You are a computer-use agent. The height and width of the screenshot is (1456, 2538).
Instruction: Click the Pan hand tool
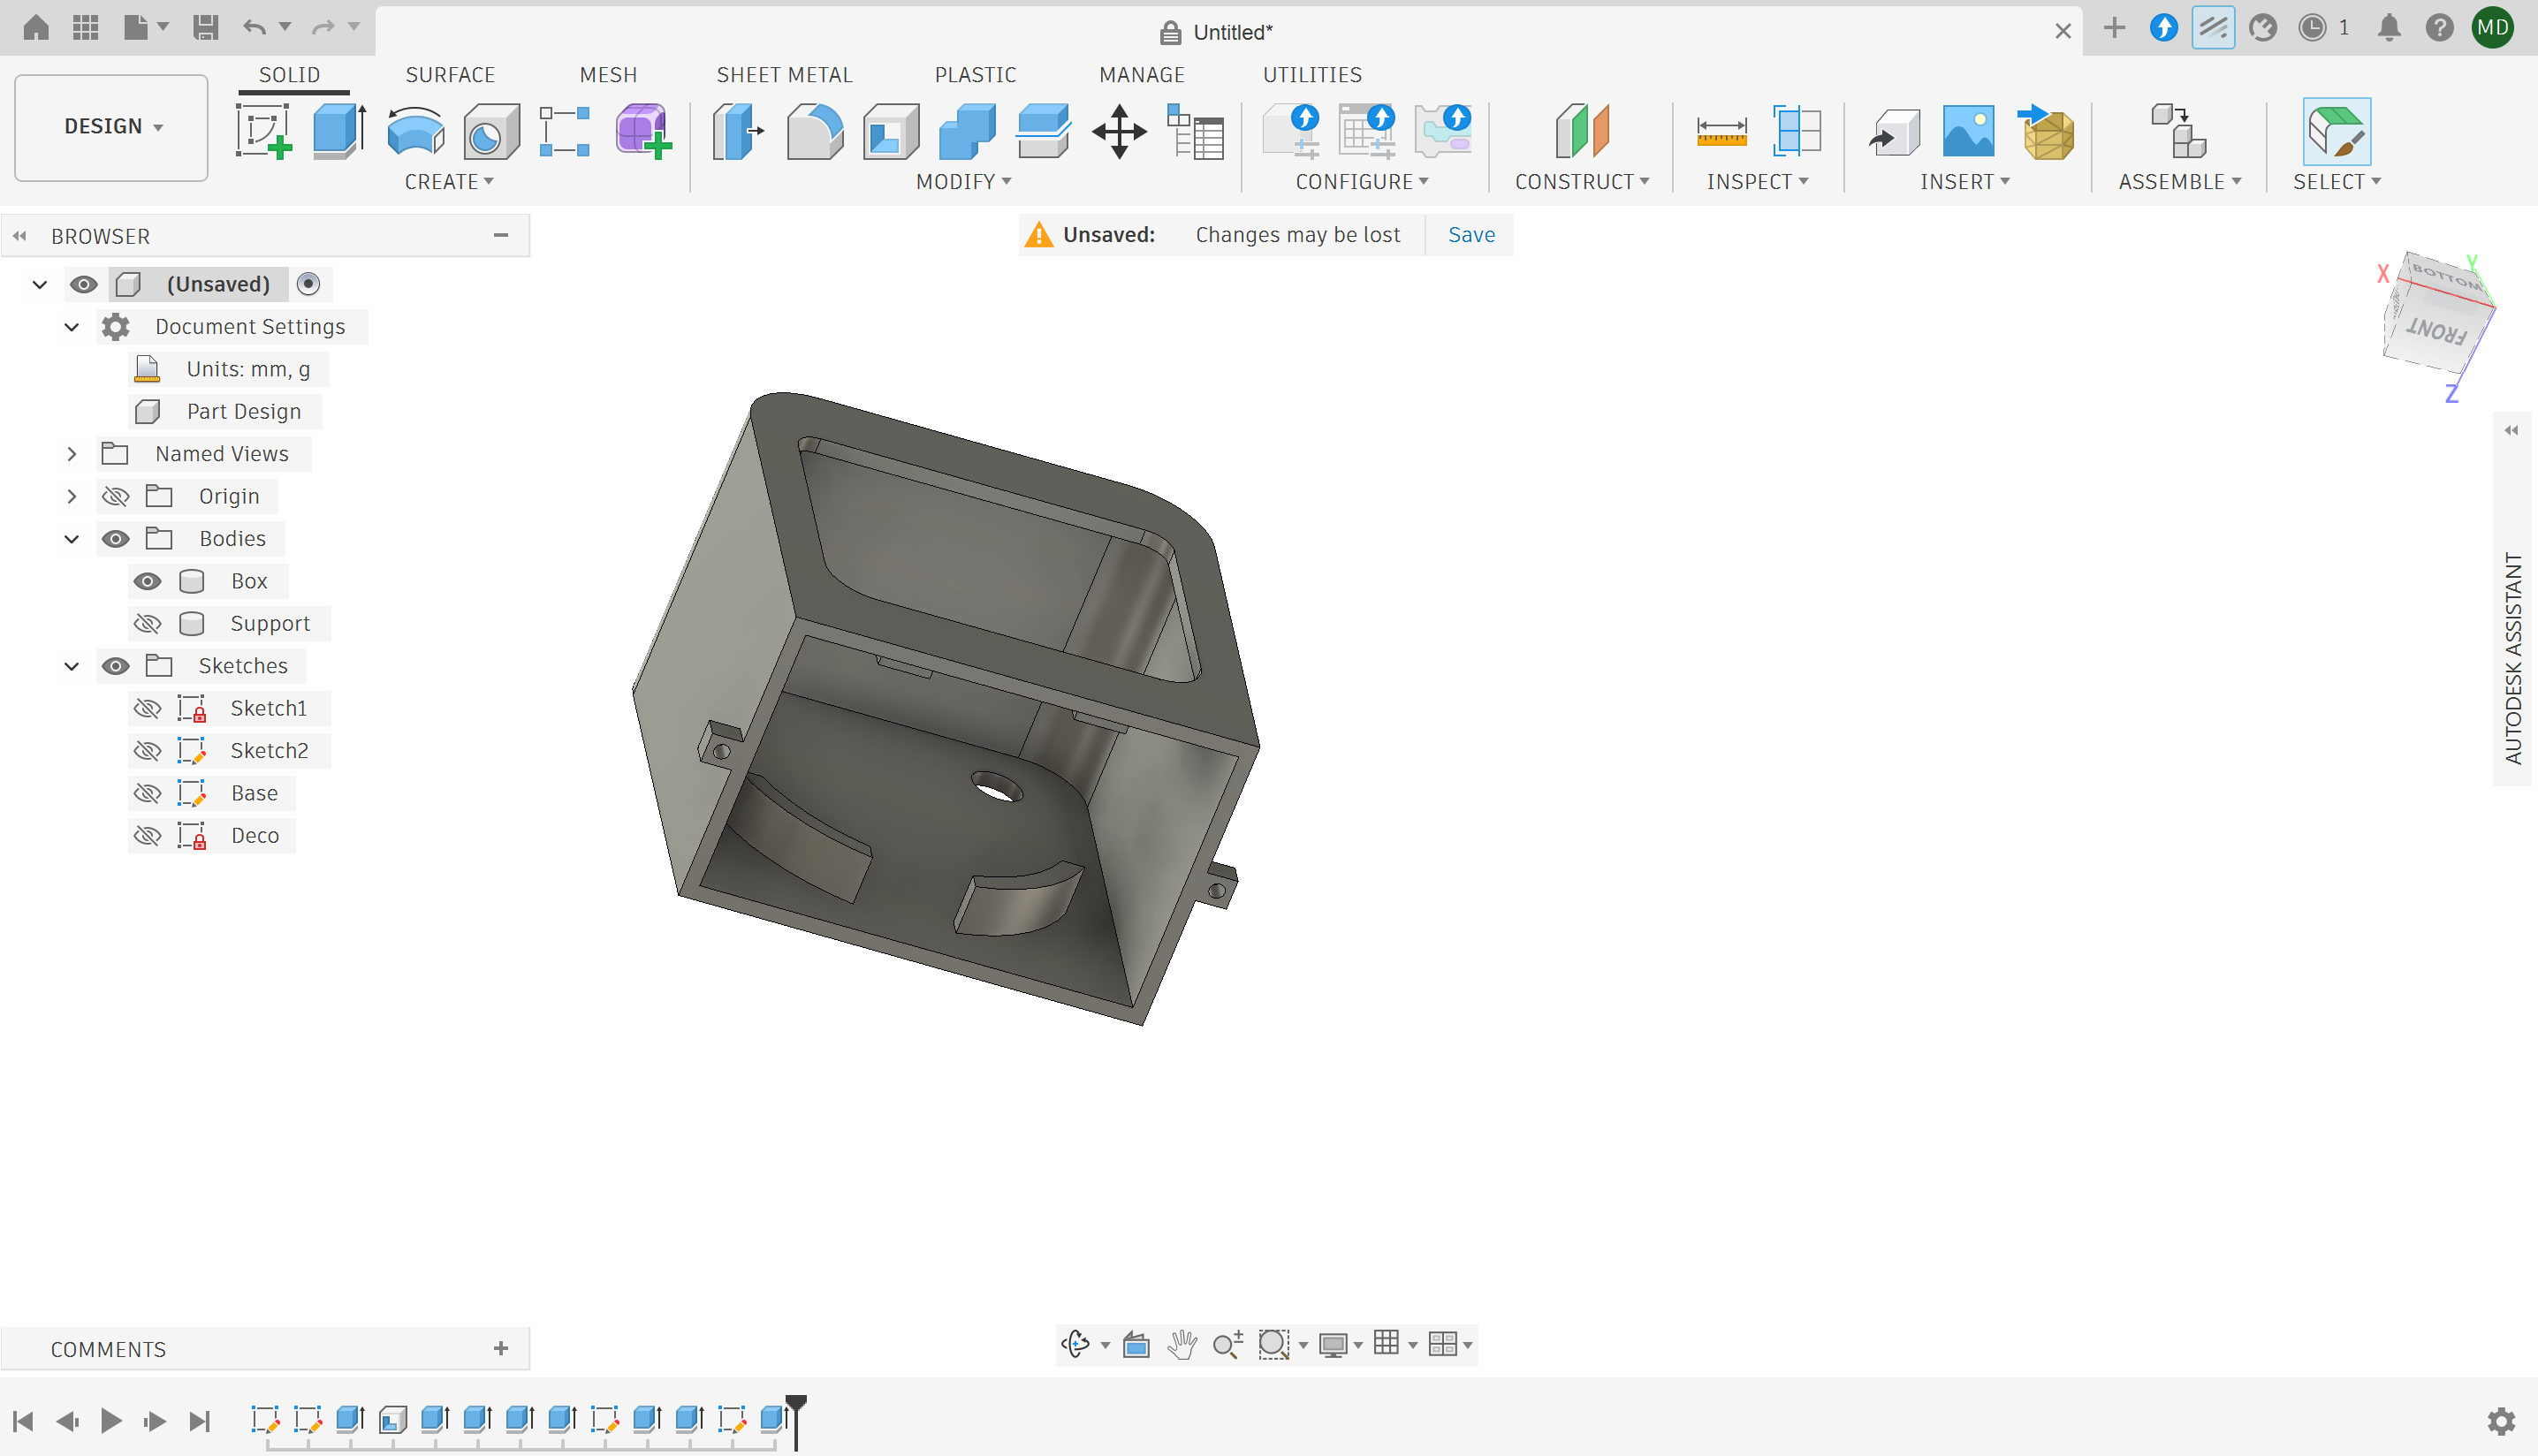1182,1344
